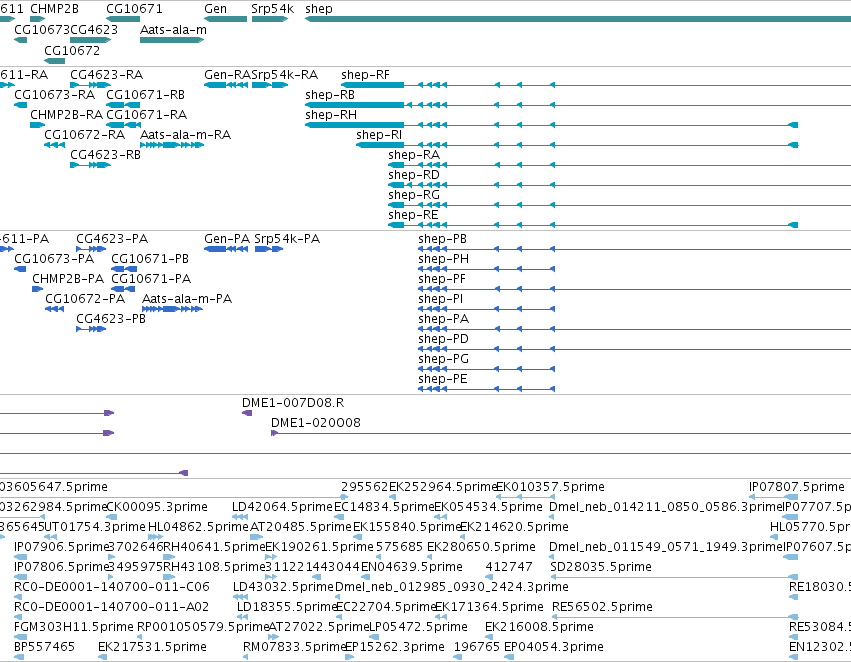This screenshot has height=662, width=851.
Task: Click the EK010357.5prime EST label
Action: click(550, 487)
